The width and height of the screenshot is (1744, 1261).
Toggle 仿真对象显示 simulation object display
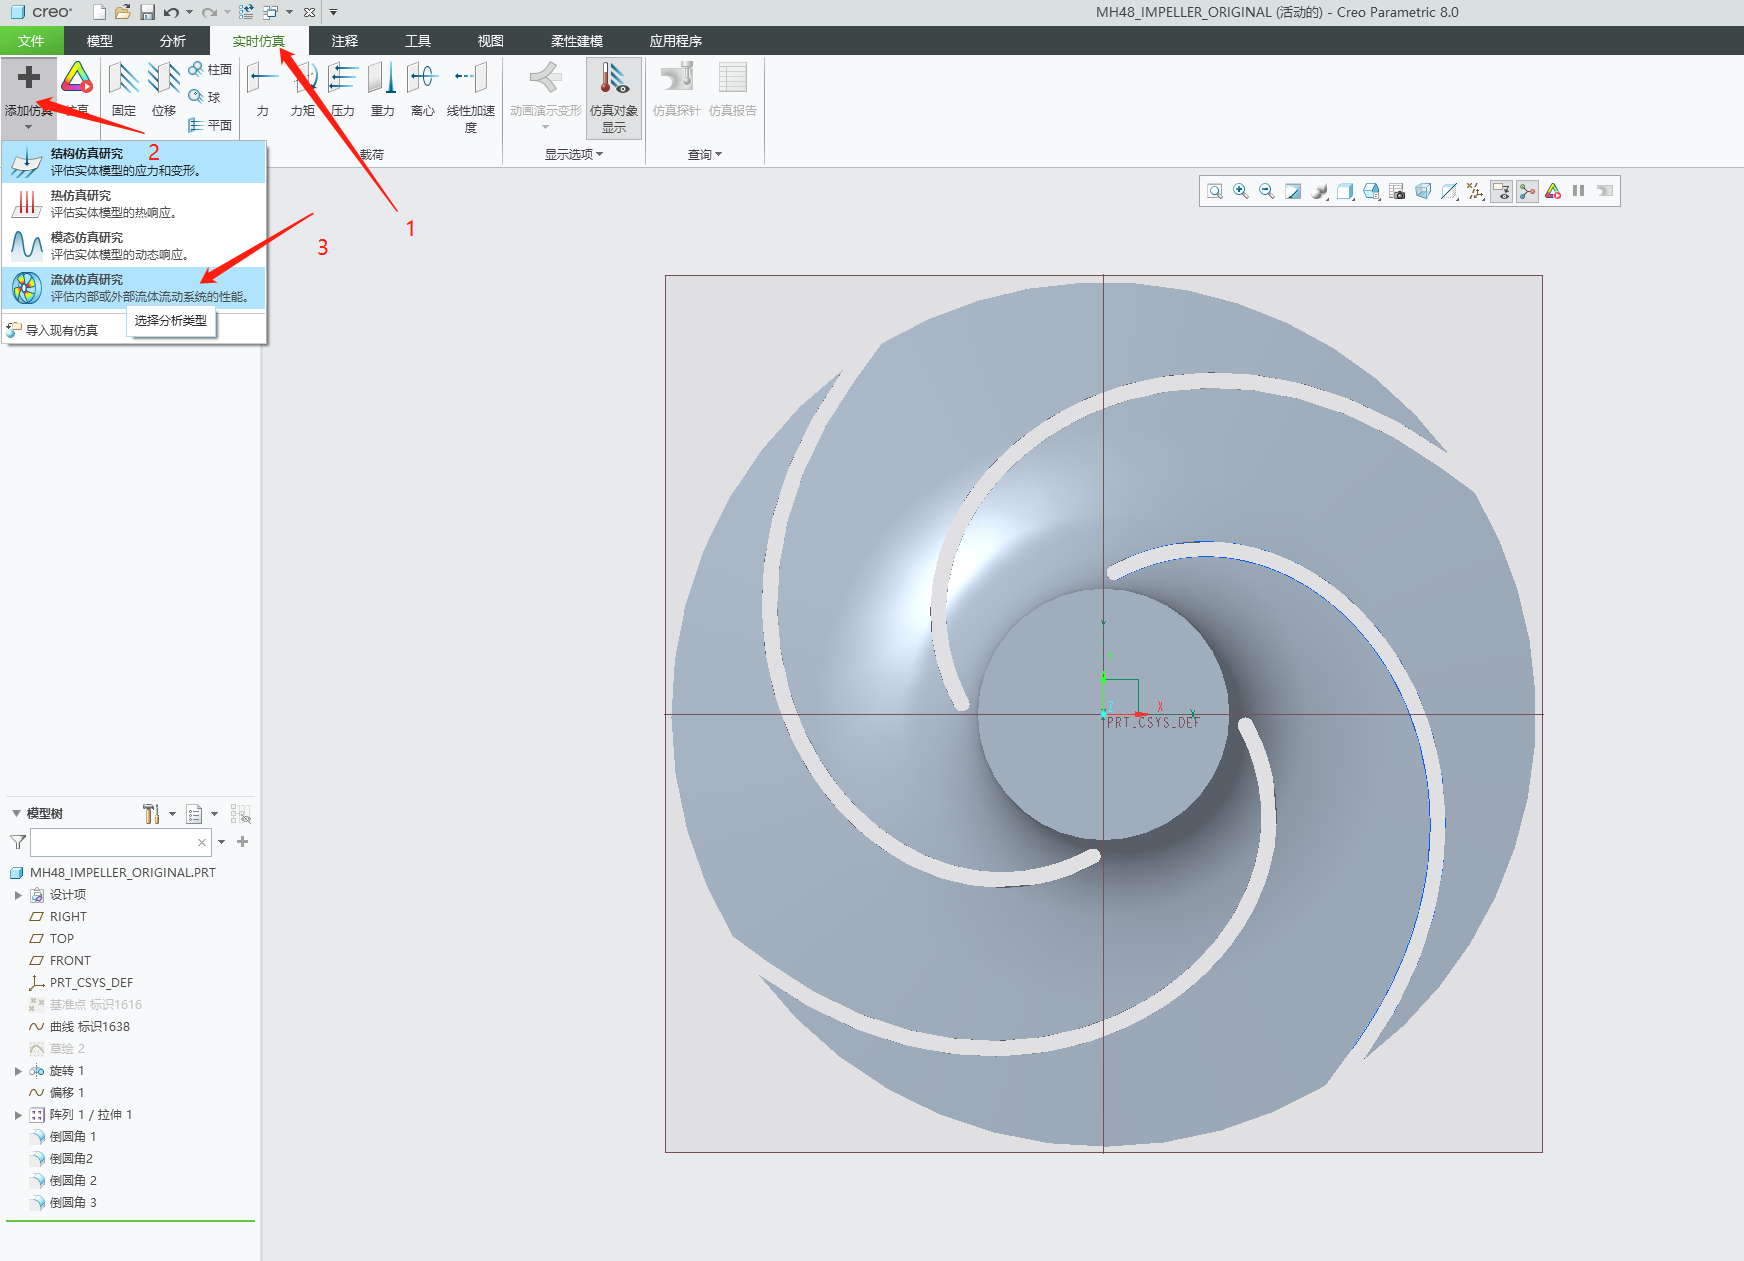coord(613,97)
